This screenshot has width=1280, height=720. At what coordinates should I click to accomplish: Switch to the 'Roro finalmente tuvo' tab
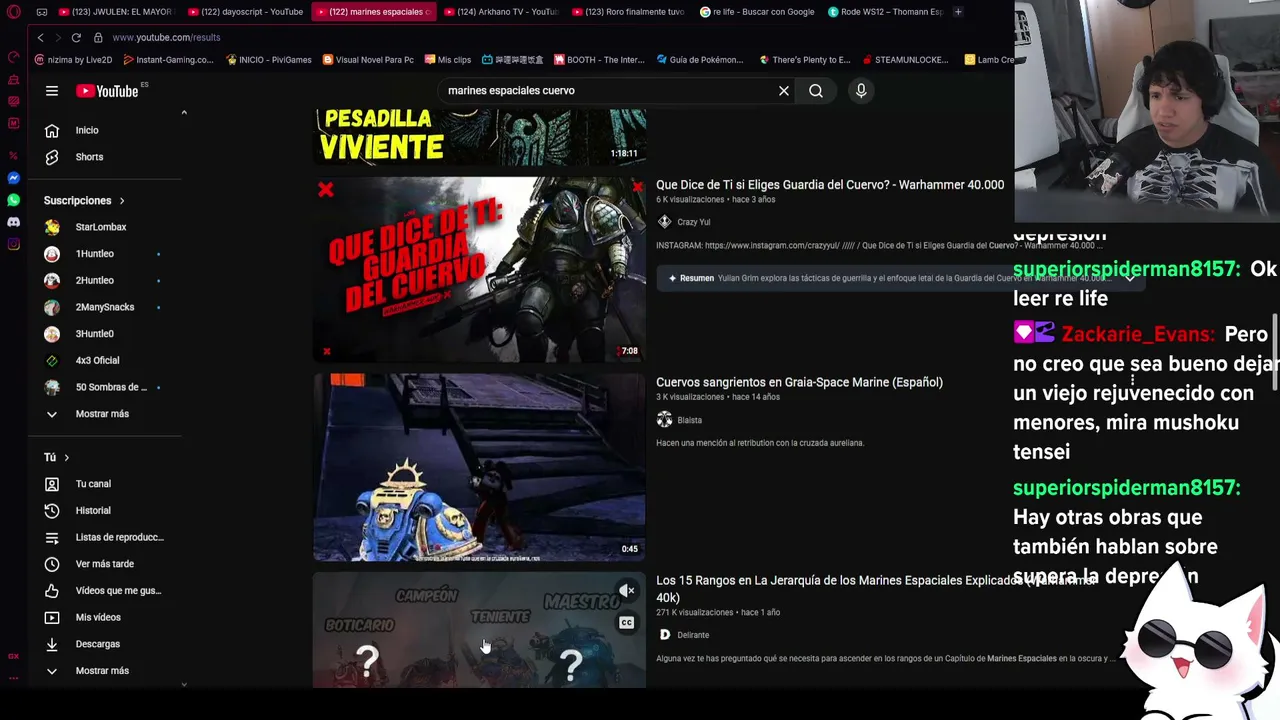coord(627,12)
